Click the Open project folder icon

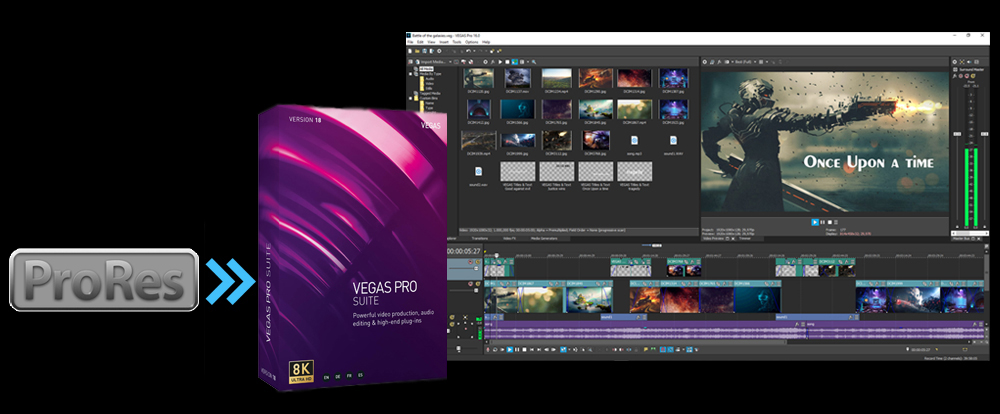pos(417,51)
